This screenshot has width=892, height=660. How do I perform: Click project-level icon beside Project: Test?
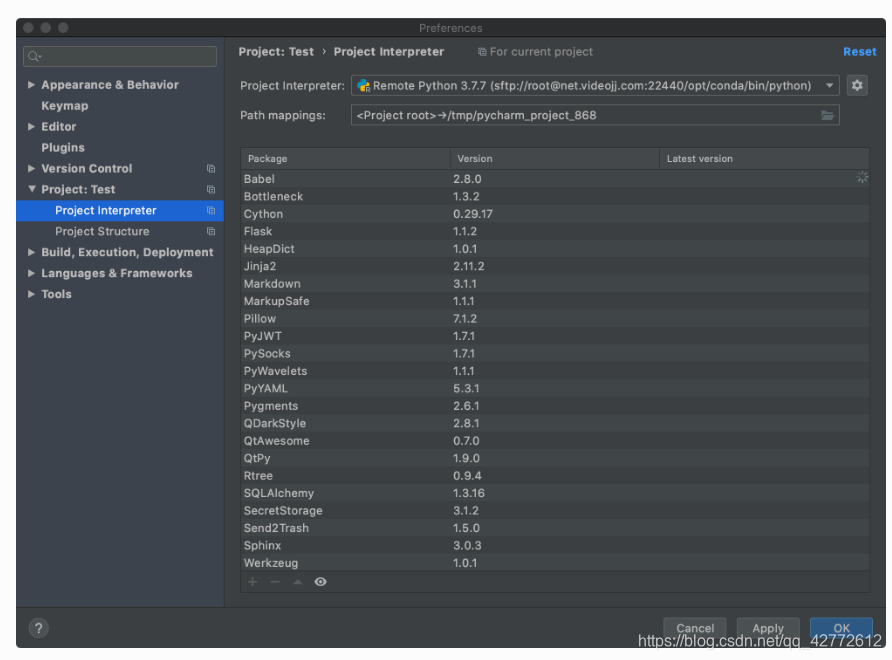click(211, 189)
